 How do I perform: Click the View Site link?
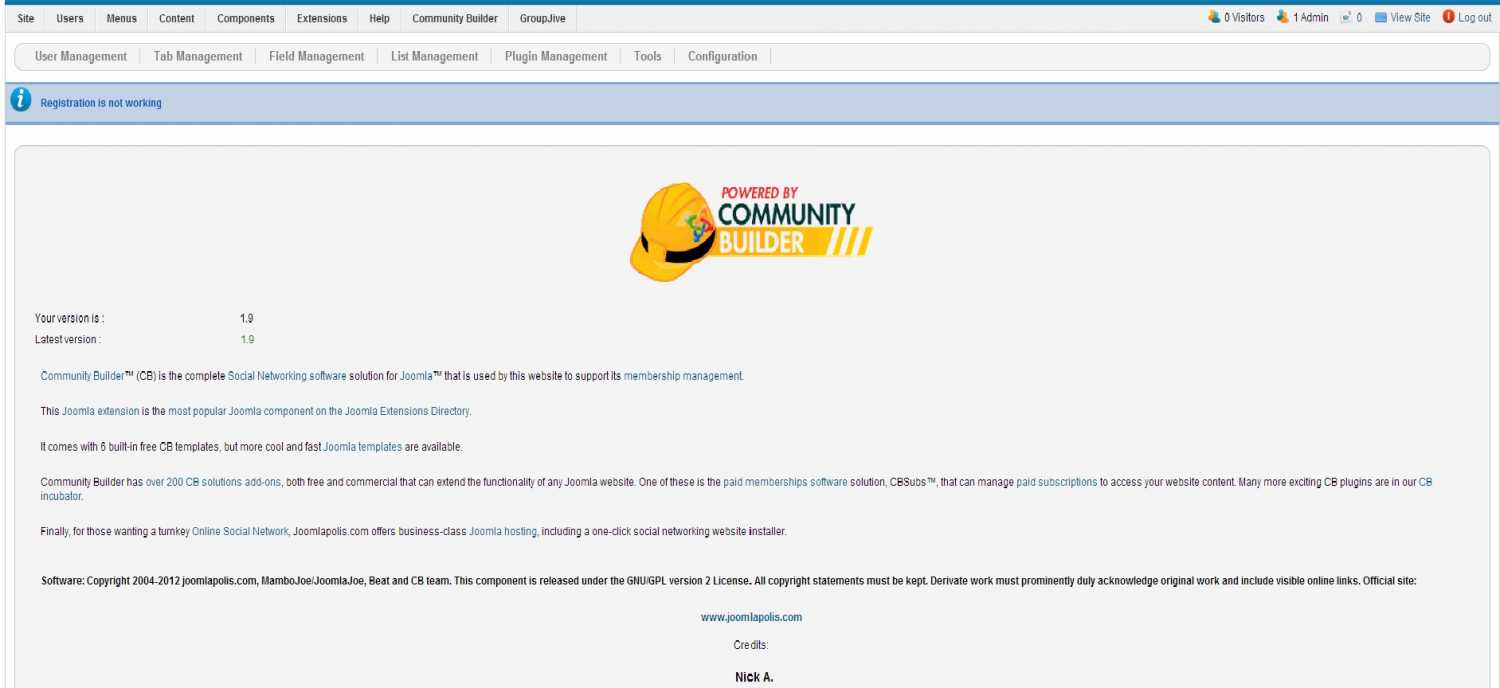coord(1410,17)
